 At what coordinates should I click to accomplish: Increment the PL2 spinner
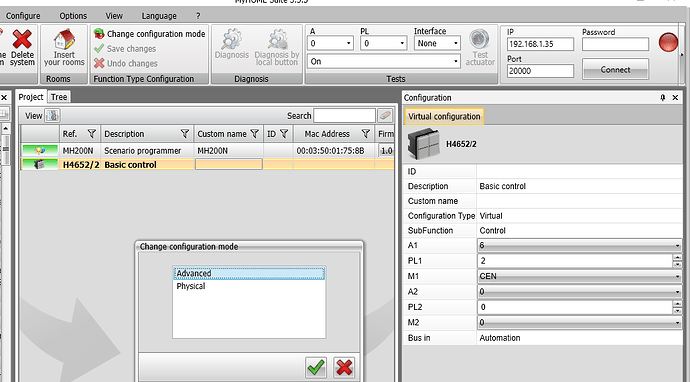[678, 304]
